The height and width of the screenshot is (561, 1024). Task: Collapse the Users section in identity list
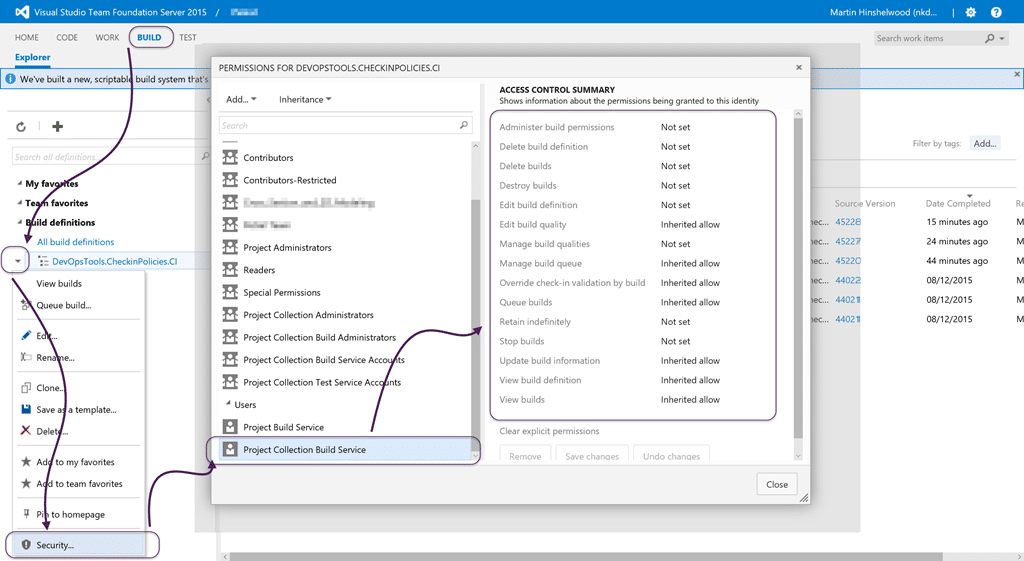(x=228, y=404)
